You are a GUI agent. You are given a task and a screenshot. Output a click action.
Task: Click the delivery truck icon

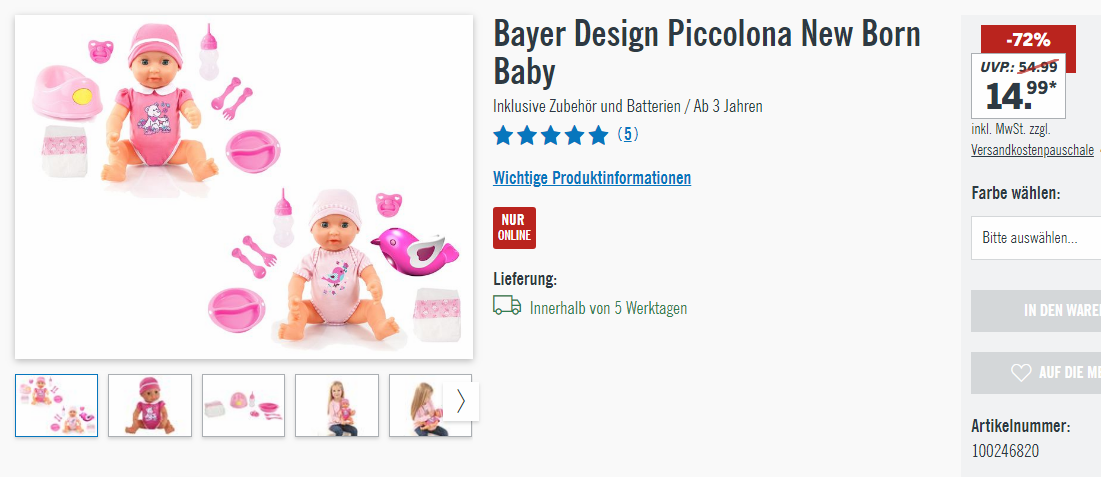pyautogui.click(x=507, y=305)
